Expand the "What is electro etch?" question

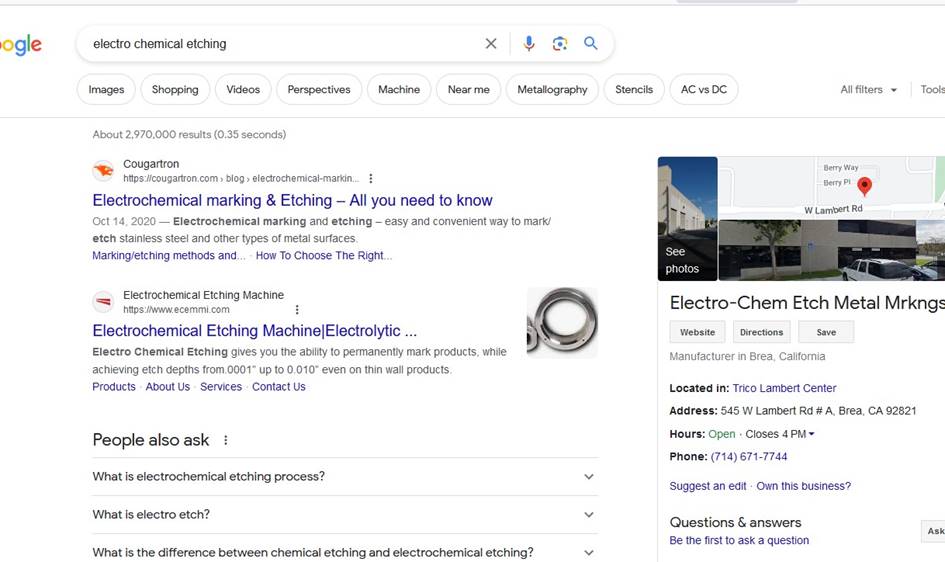pos(345,514)
